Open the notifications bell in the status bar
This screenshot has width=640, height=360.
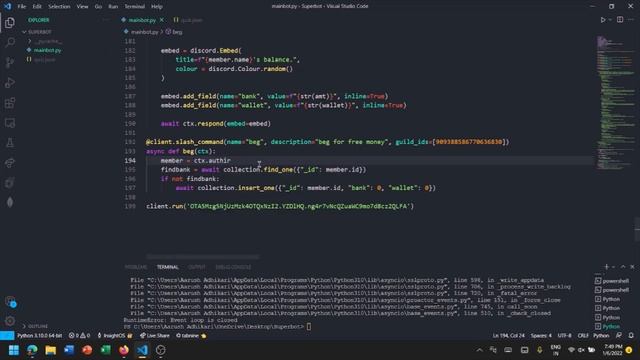(631, 336)
